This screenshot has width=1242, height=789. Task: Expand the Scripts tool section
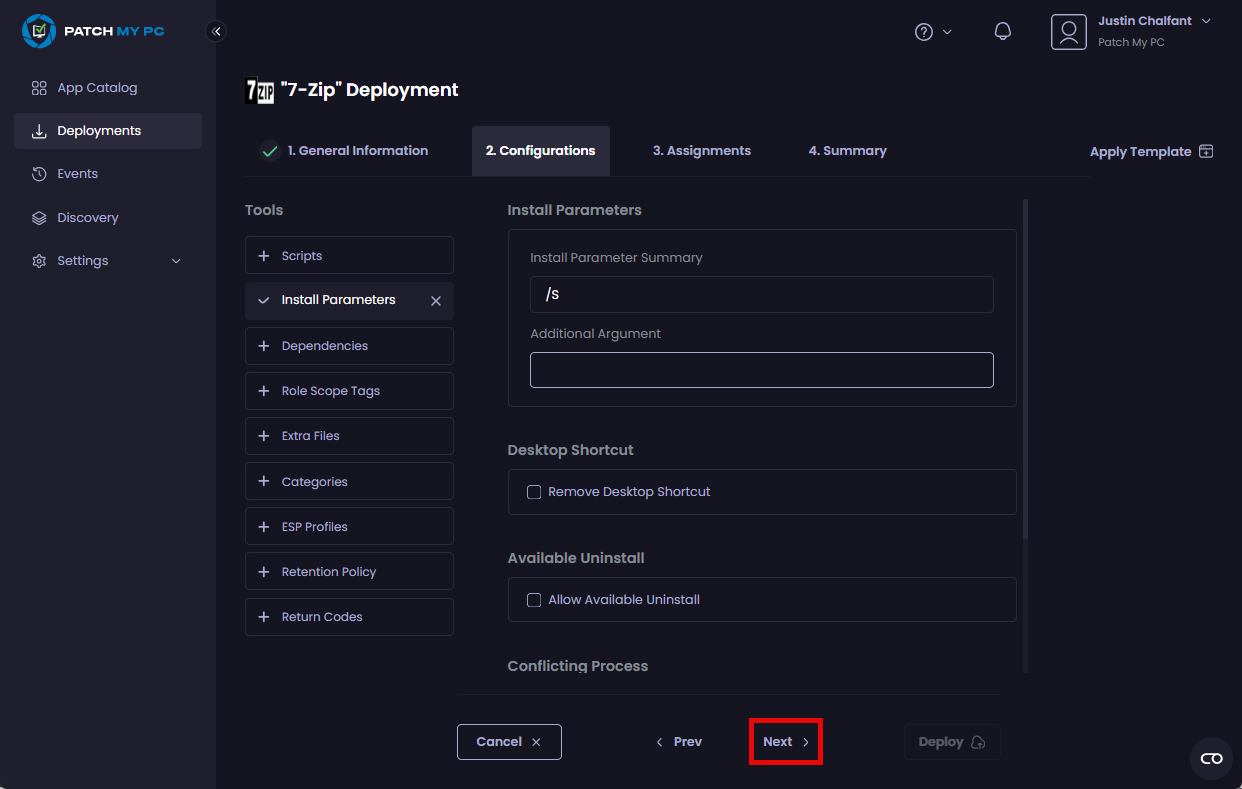pyautogui.click(x=349, y=256)
